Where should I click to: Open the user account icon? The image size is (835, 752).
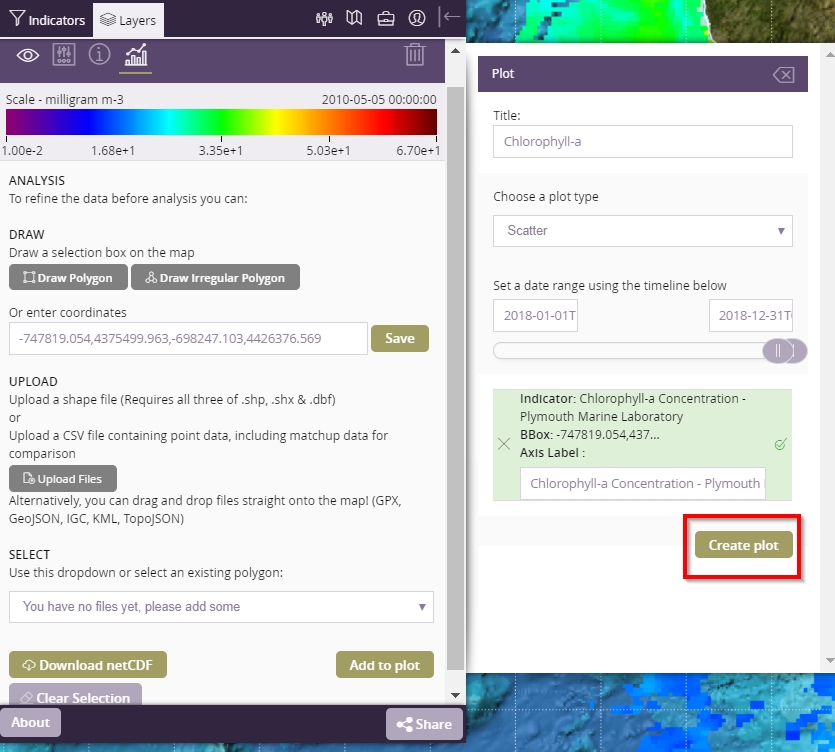point(417,19)
